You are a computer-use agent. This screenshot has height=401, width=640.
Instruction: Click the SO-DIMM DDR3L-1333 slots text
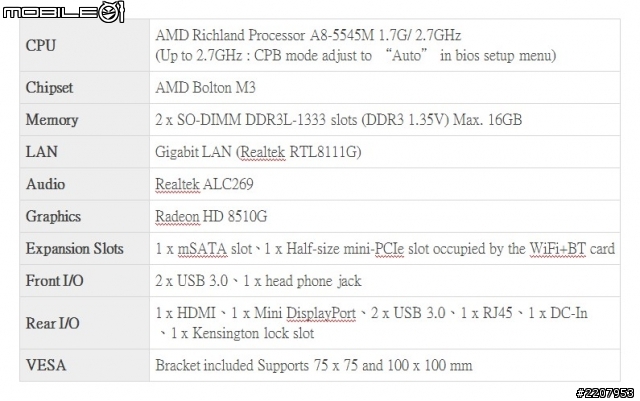pos(267,120)
